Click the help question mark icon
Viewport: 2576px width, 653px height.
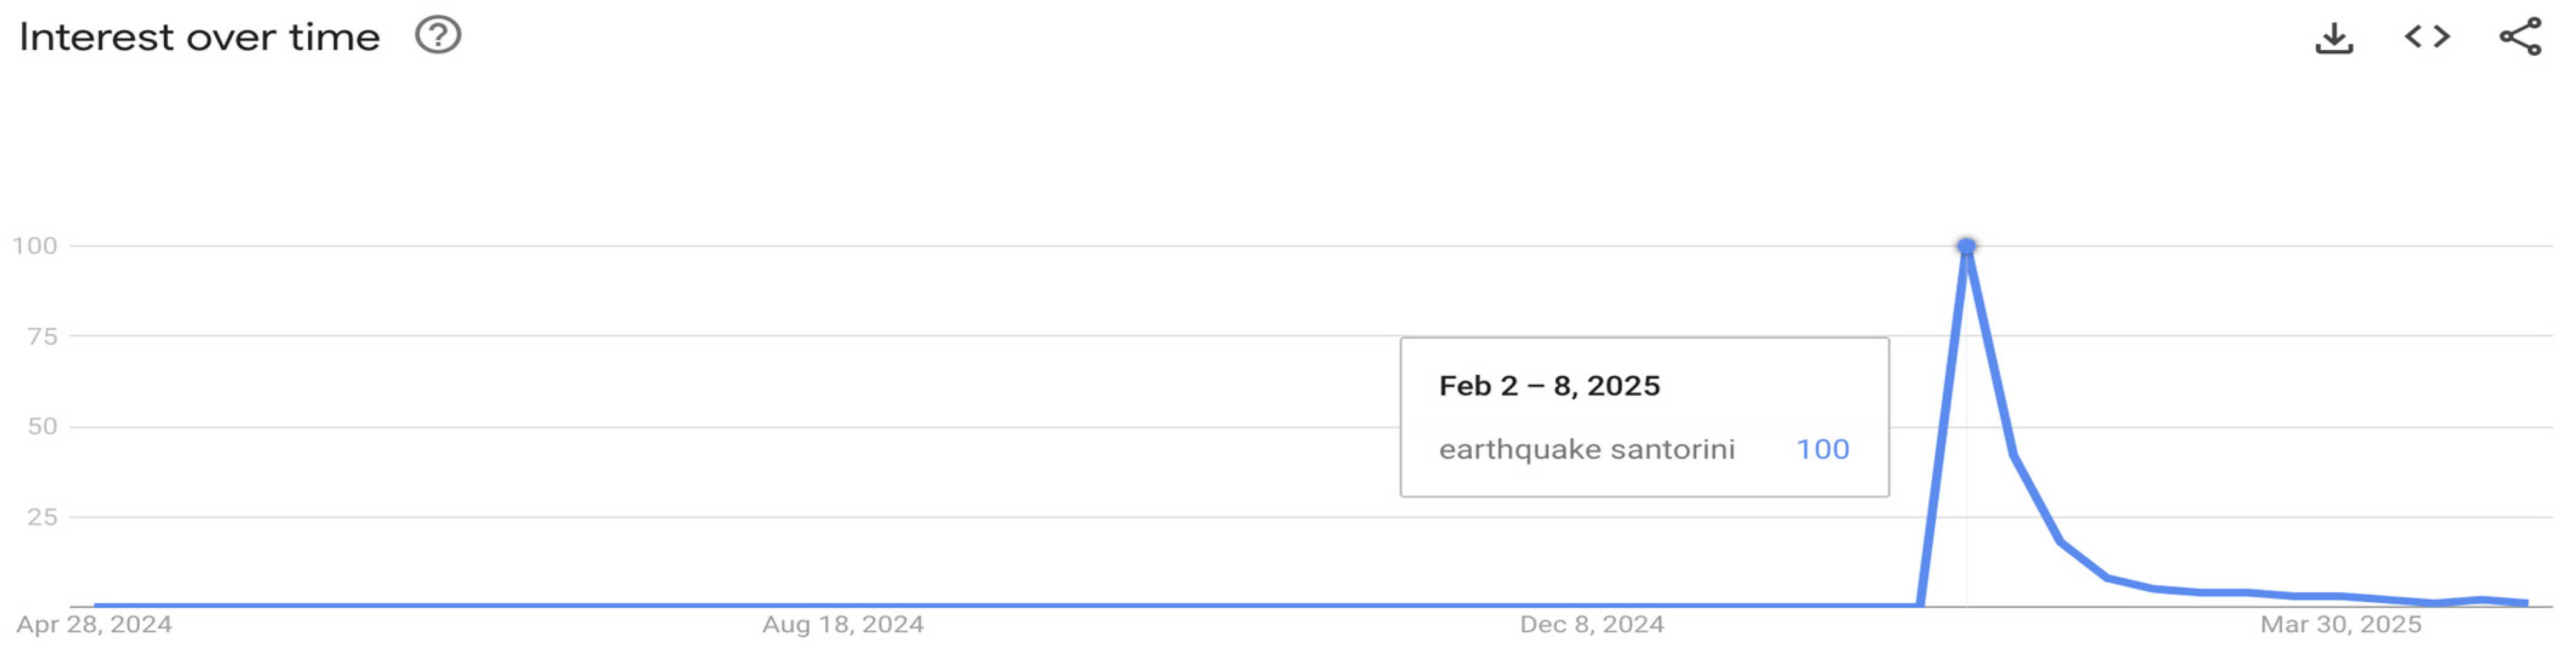tap(437, 36)
